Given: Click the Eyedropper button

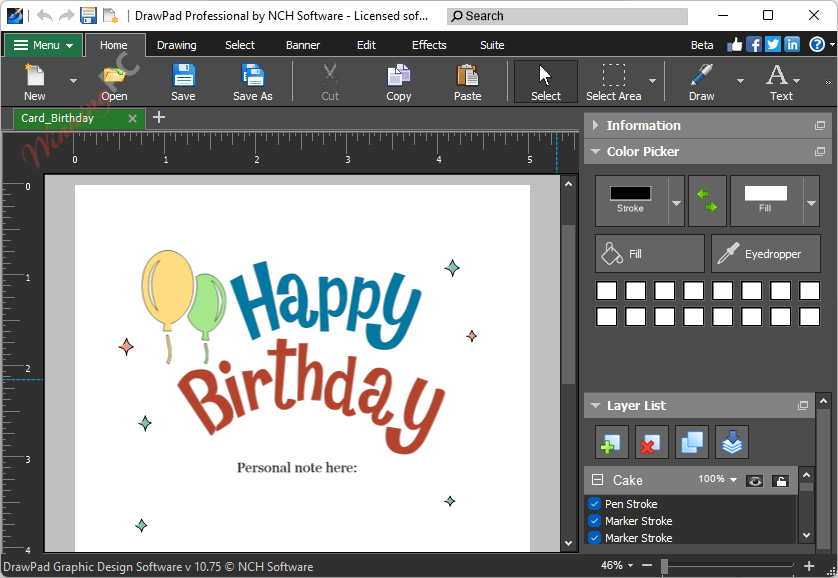Looking at the screenshot, I should click(766, 254).
